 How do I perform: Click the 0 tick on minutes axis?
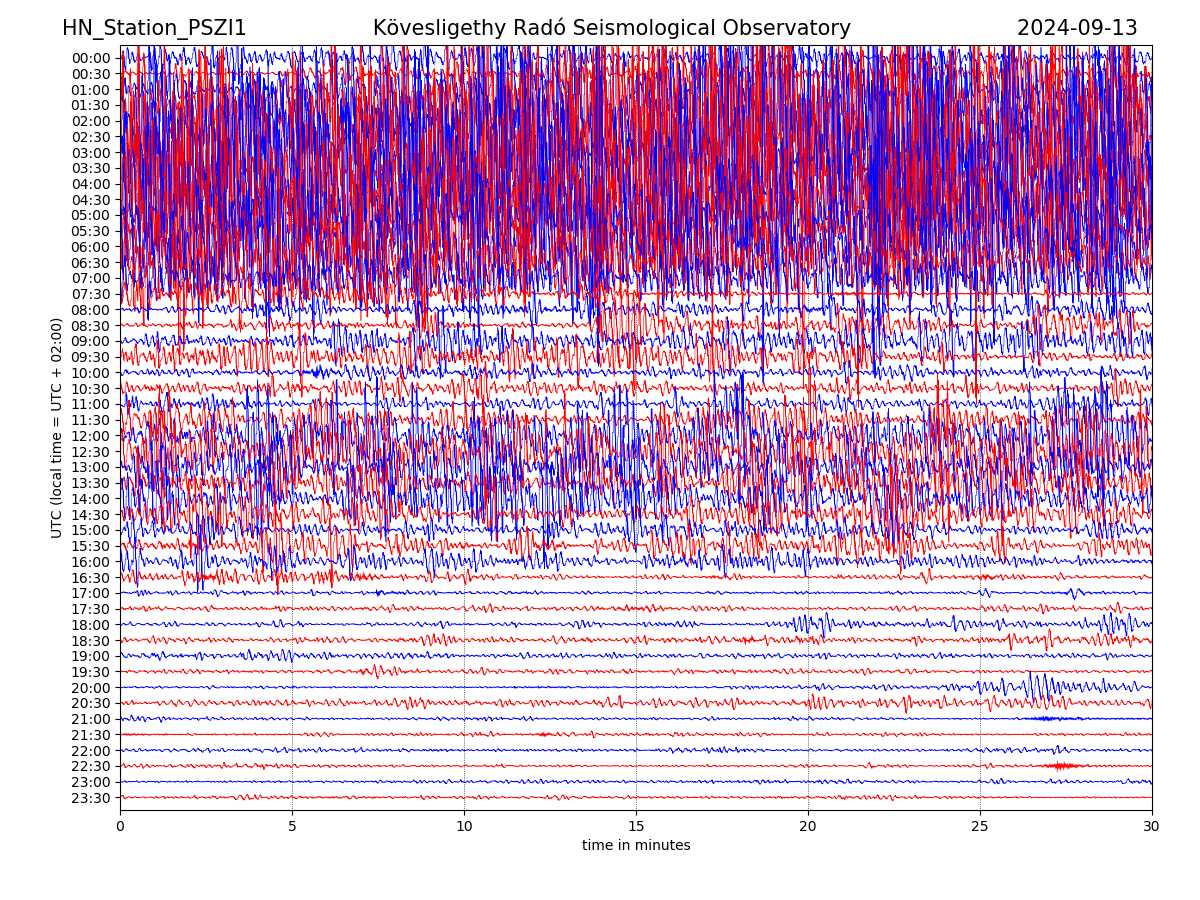coord(120,827)
